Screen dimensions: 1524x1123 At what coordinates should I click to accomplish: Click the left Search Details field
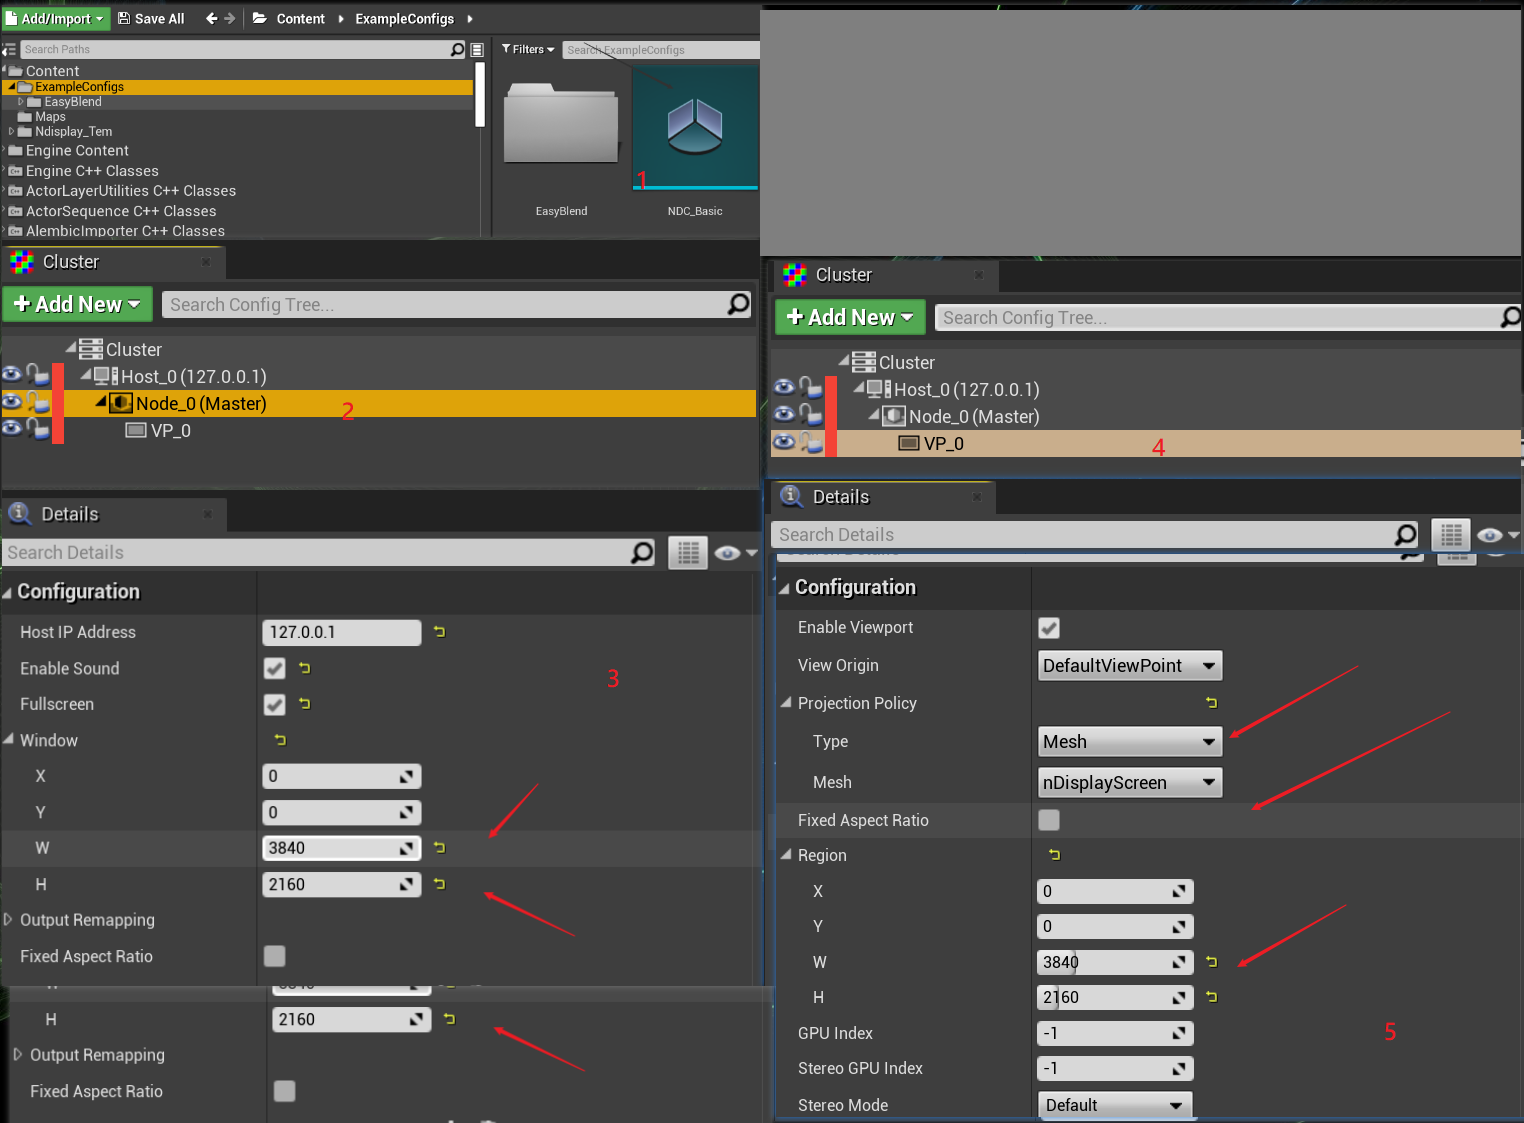(x=330, y=553)
